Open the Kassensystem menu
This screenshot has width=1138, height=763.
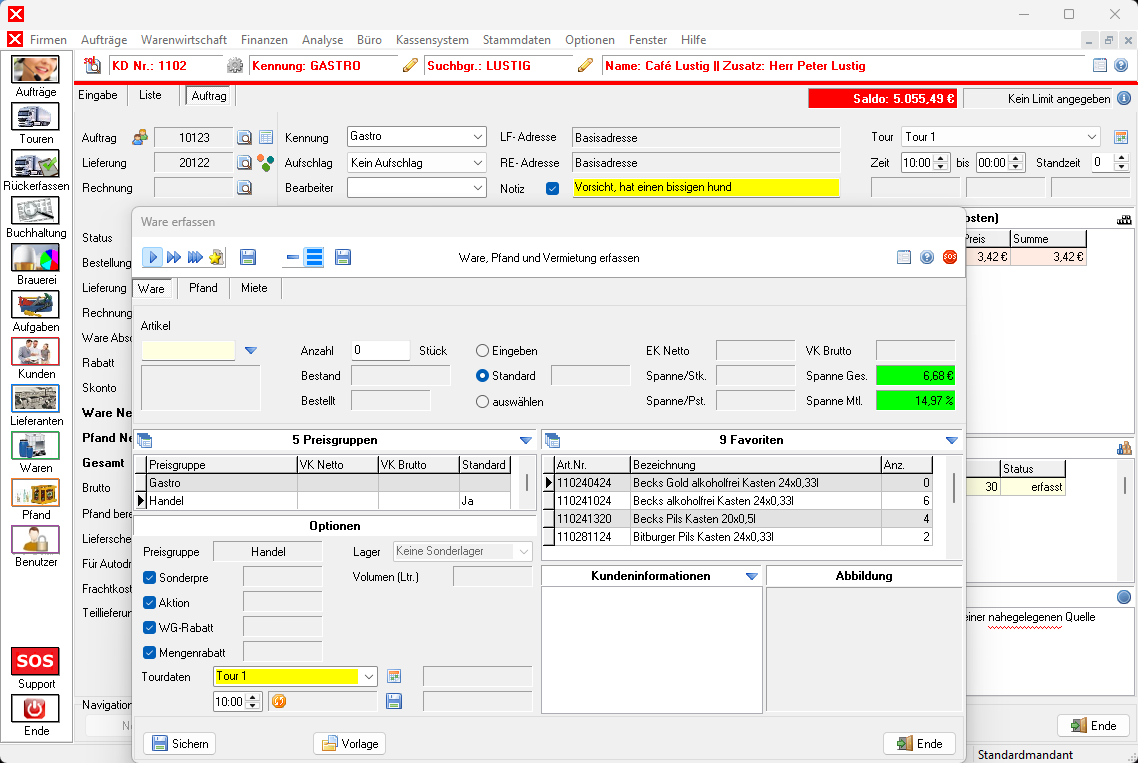click(x=432, y=40)
